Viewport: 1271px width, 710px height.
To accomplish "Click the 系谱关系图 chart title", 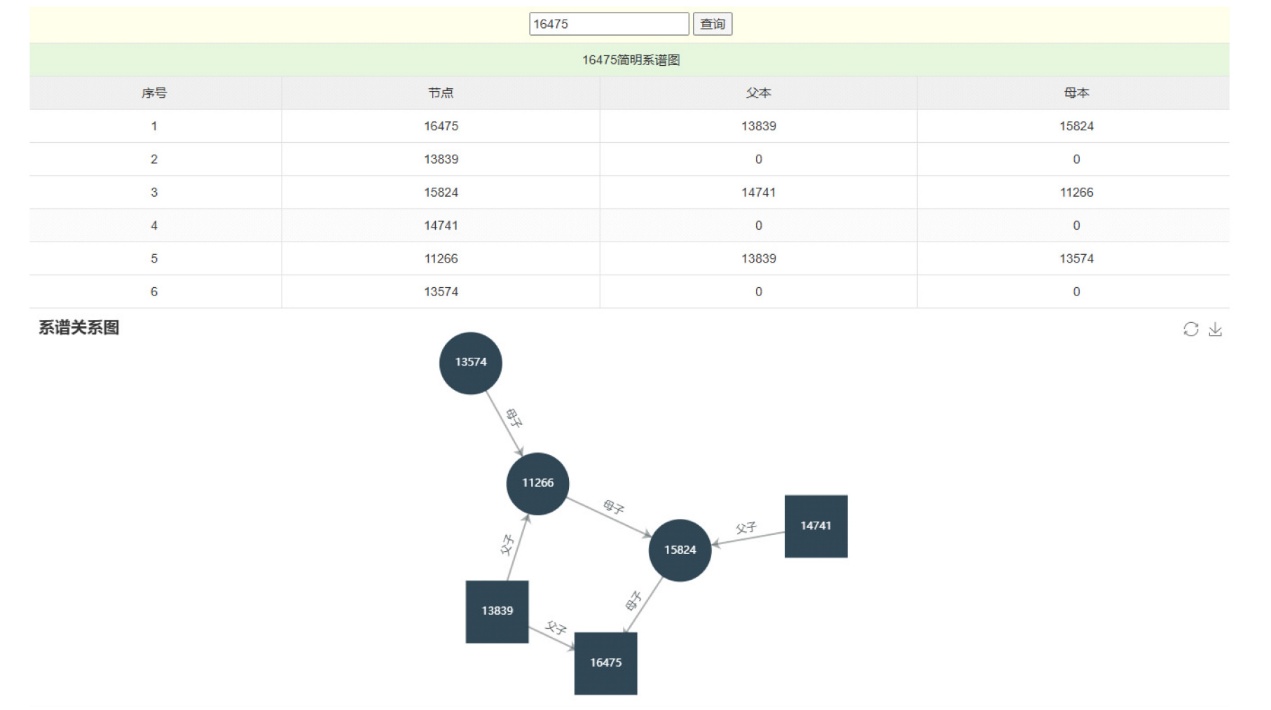I will click(x=79, y=328).
